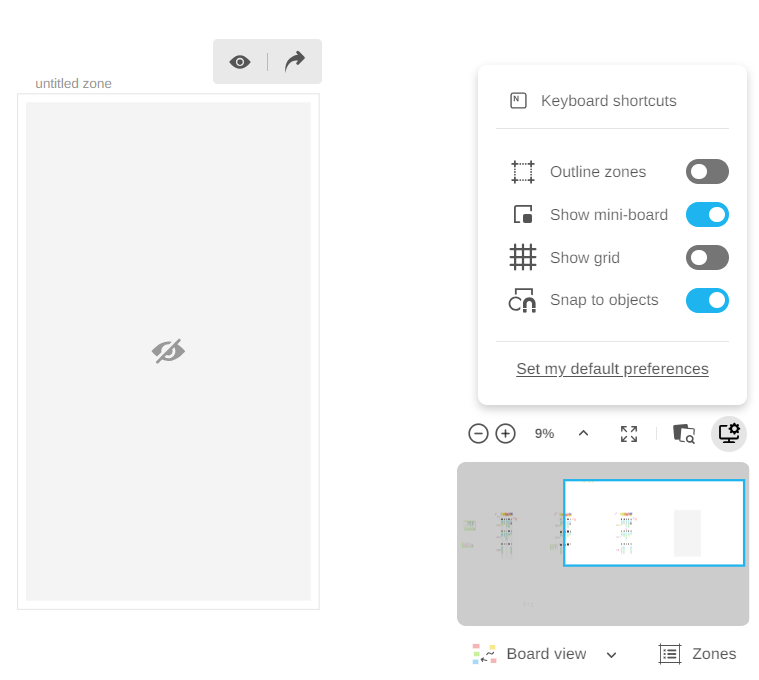Enable the Show grid toggle
The image size is (759, 680).
point(707,258)
